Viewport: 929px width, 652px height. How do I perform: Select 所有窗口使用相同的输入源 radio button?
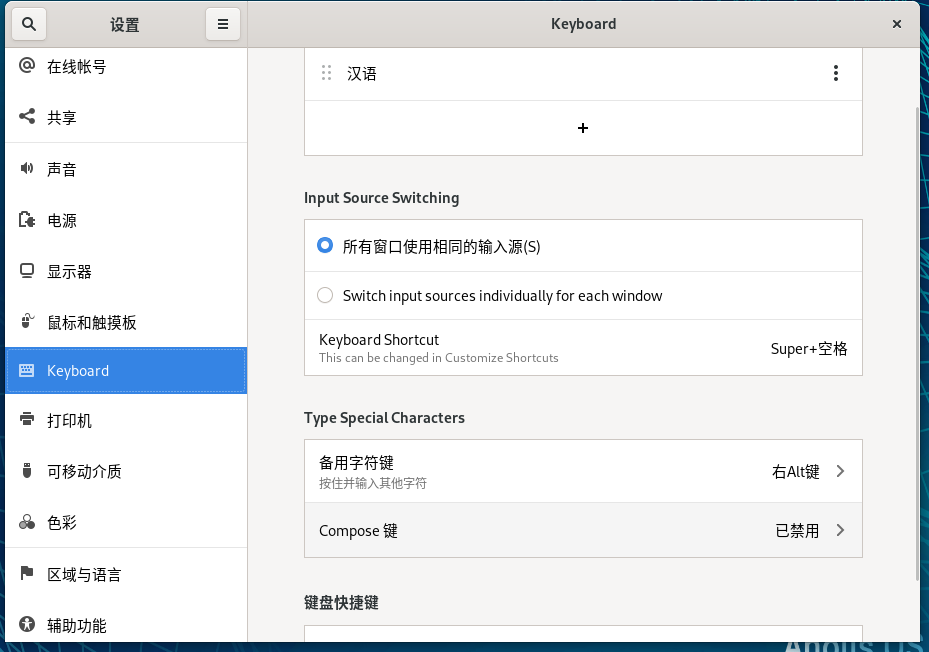pos(325,246)
